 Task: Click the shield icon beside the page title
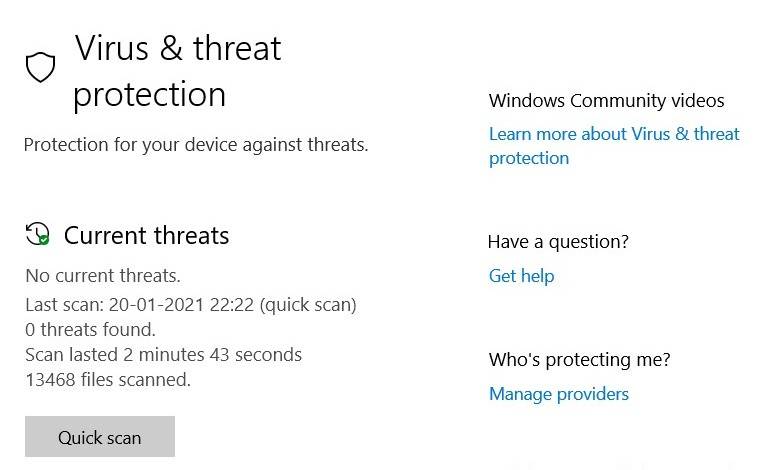39,68
